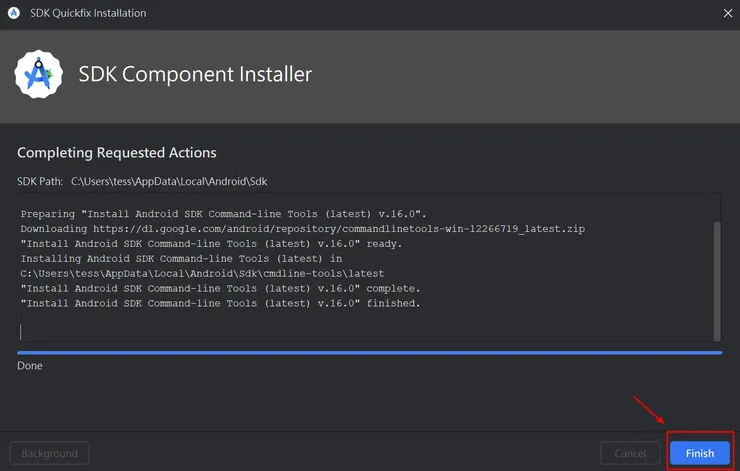Click the Background button

(x=49, y=453)
